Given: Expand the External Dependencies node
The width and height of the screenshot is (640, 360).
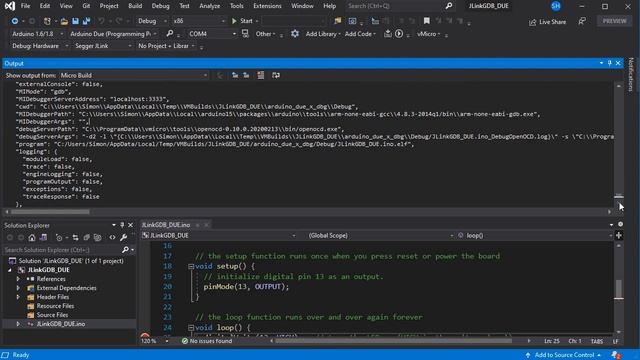Looking at the screenshot, I should (x=18, y=288).
